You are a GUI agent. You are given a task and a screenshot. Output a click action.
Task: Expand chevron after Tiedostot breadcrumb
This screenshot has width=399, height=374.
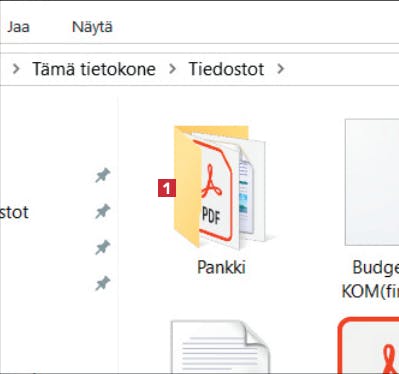(281, 69)
